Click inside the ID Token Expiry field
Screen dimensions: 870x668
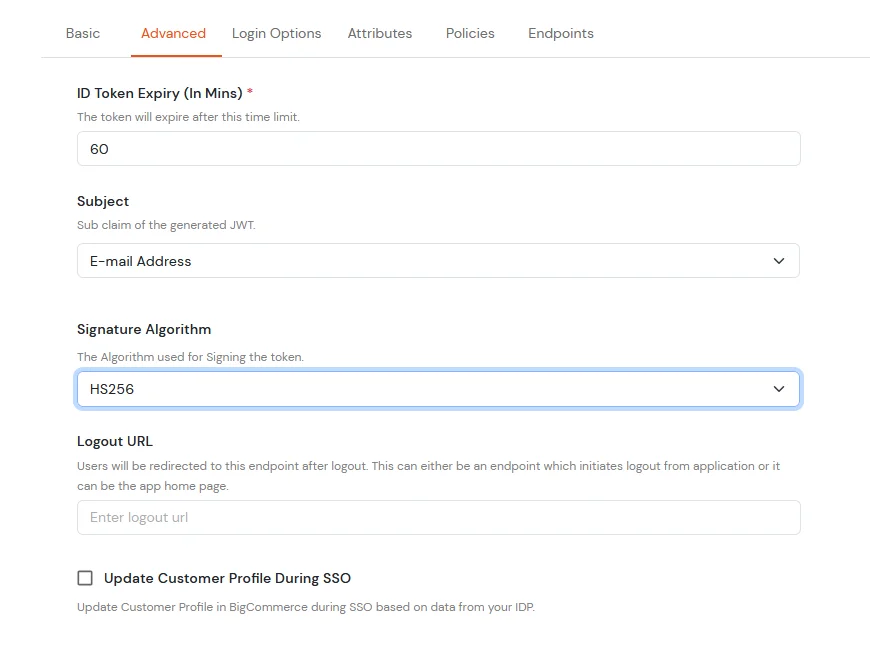click(438, 148)
